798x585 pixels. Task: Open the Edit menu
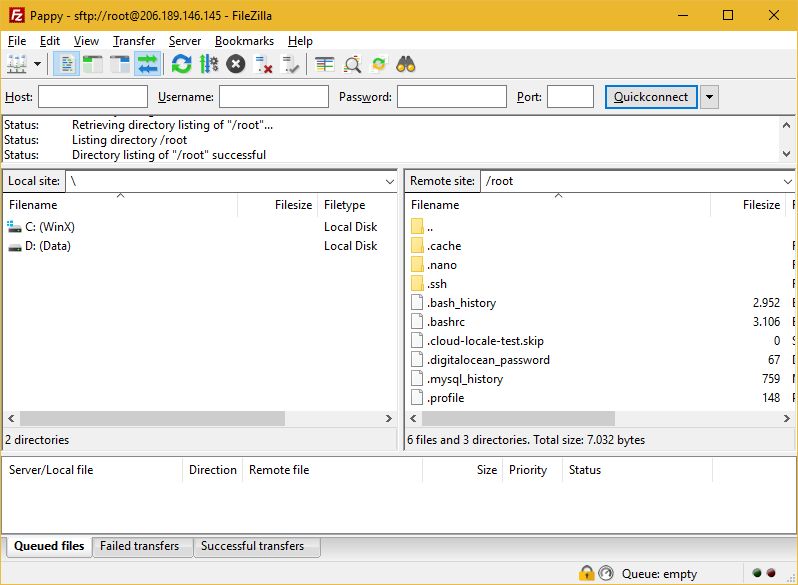pyautogui.click(x=50, y=41)
